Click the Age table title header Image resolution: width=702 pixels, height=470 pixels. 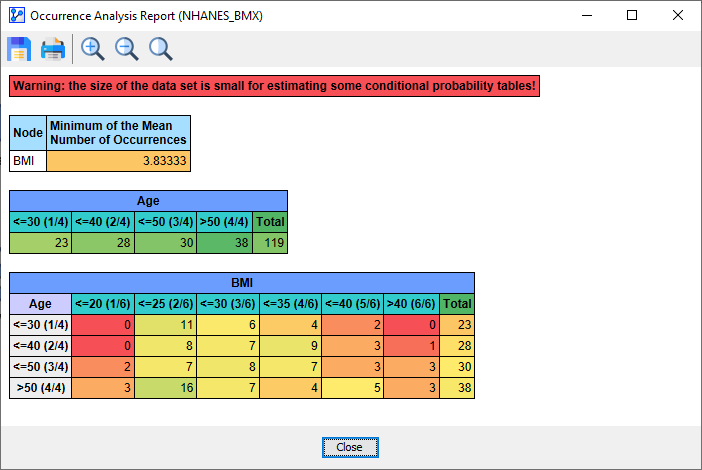pos(148,201)
